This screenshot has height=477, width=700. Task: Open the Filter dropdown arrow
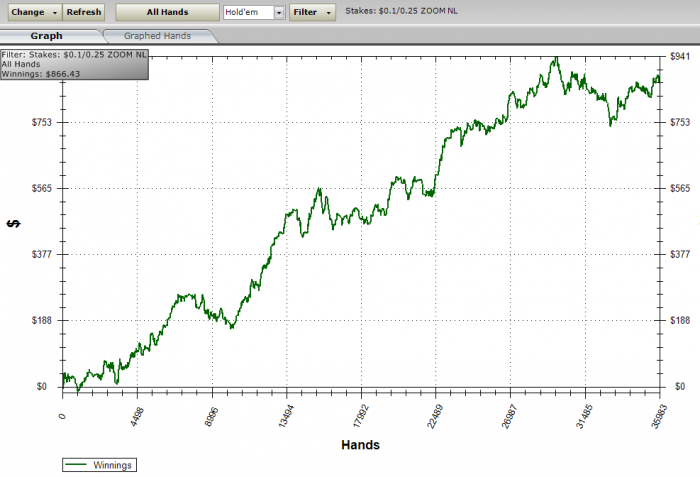[329, 13]
